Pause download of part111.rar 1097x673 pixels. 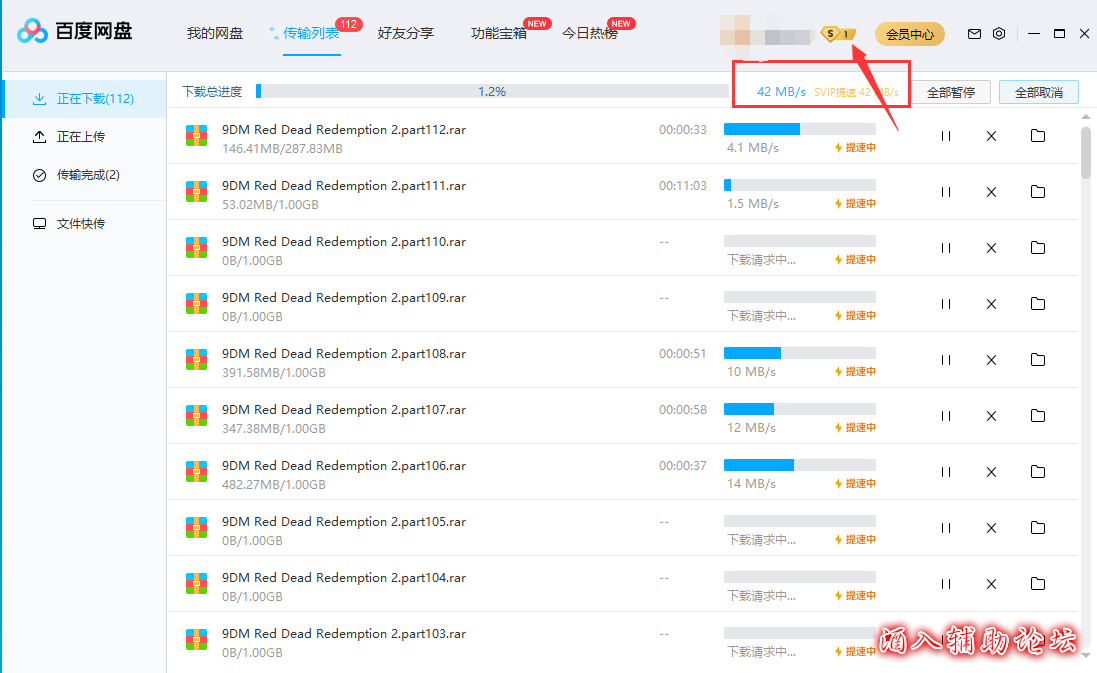[x=945, y=192]
